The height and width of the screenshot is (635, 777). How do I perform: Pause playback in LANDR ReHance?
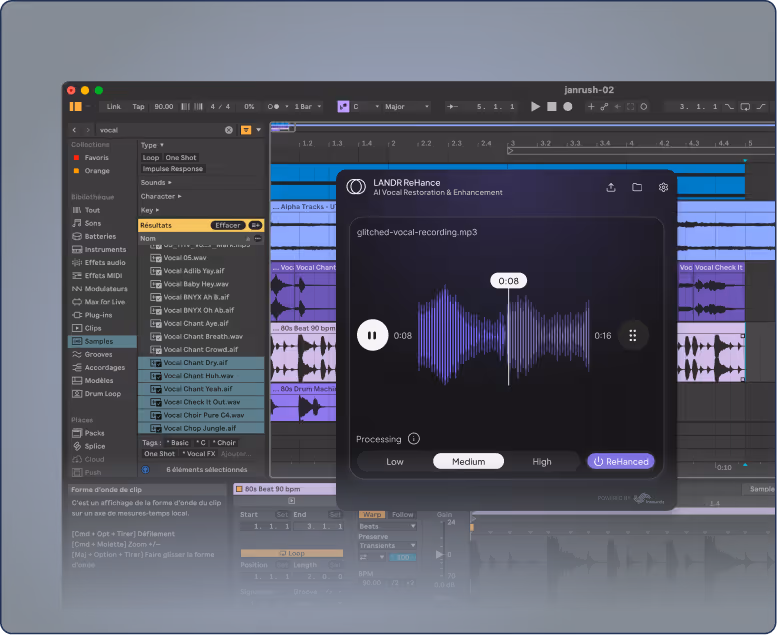click(372, 336)
